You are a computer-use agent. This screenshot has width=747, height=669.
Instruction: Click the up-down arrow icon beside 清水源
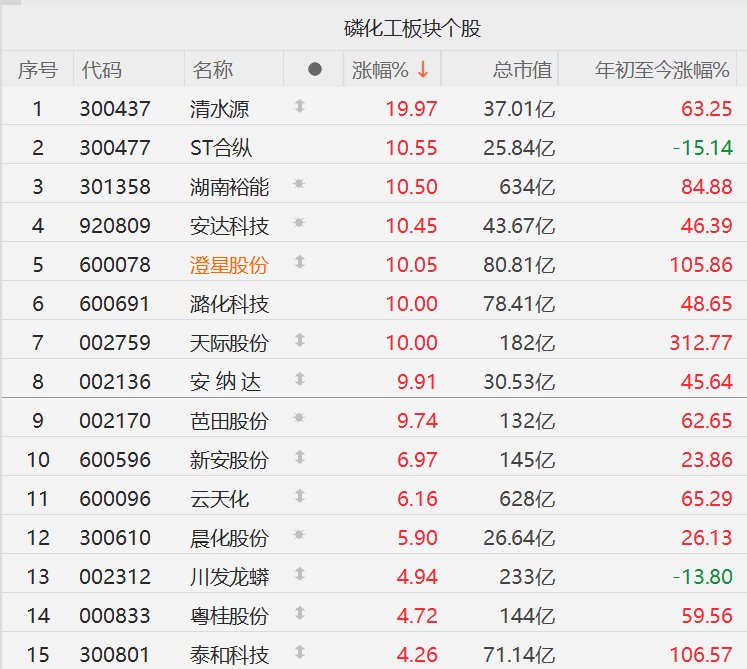[x=299, y=107]
